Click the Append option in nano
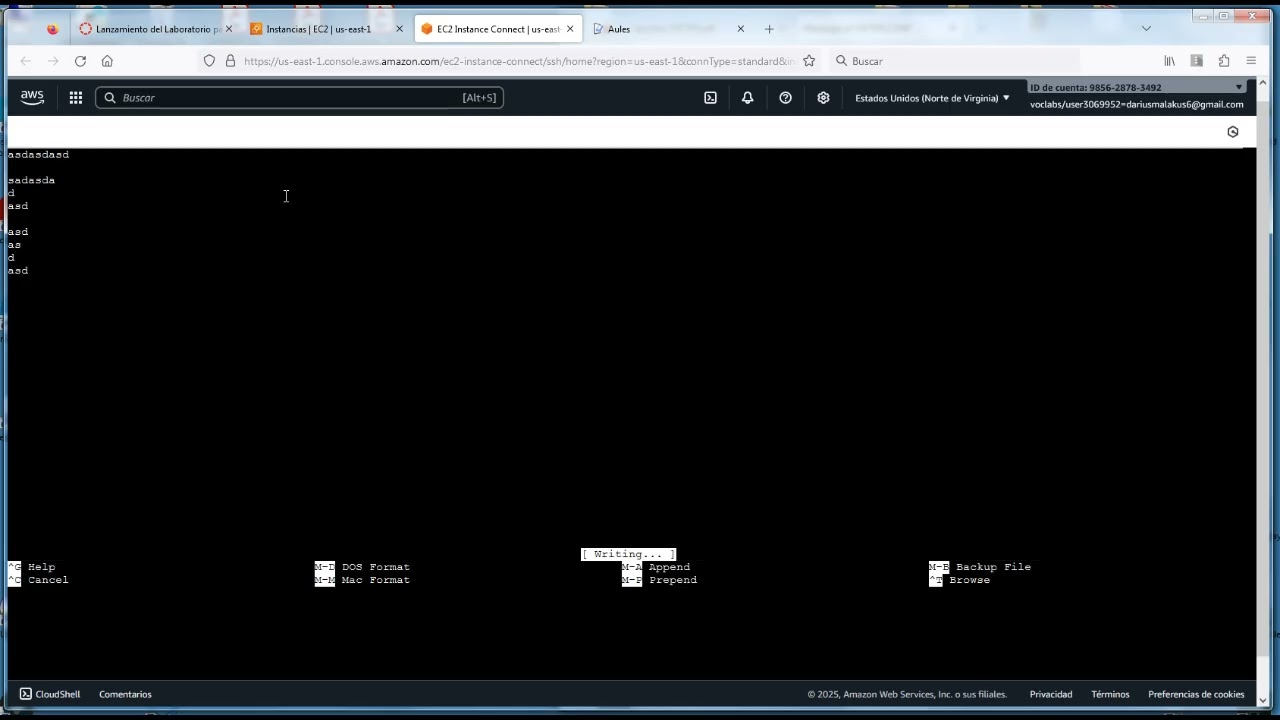The height and width of the screenshot is (720, 1280). coord(657,567)
